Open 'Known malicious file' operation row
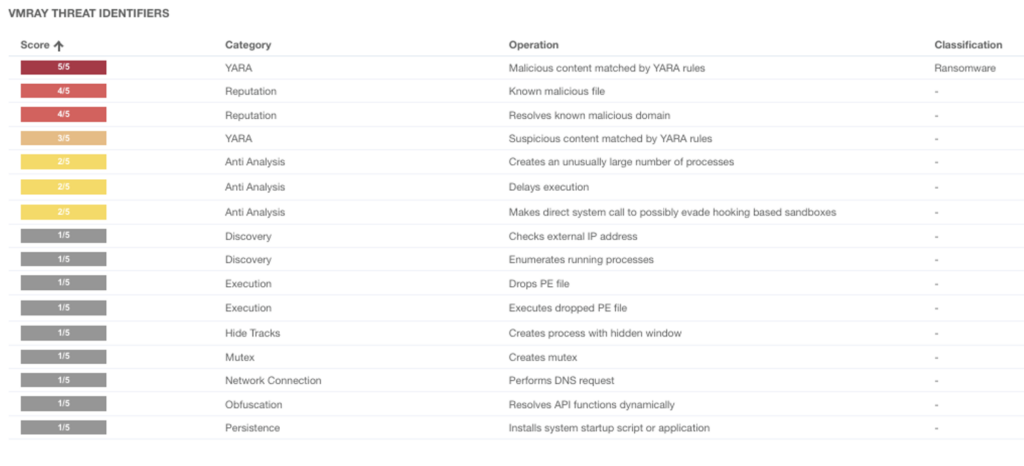This screenshot has height=466, width=1024. pos(561,91)
